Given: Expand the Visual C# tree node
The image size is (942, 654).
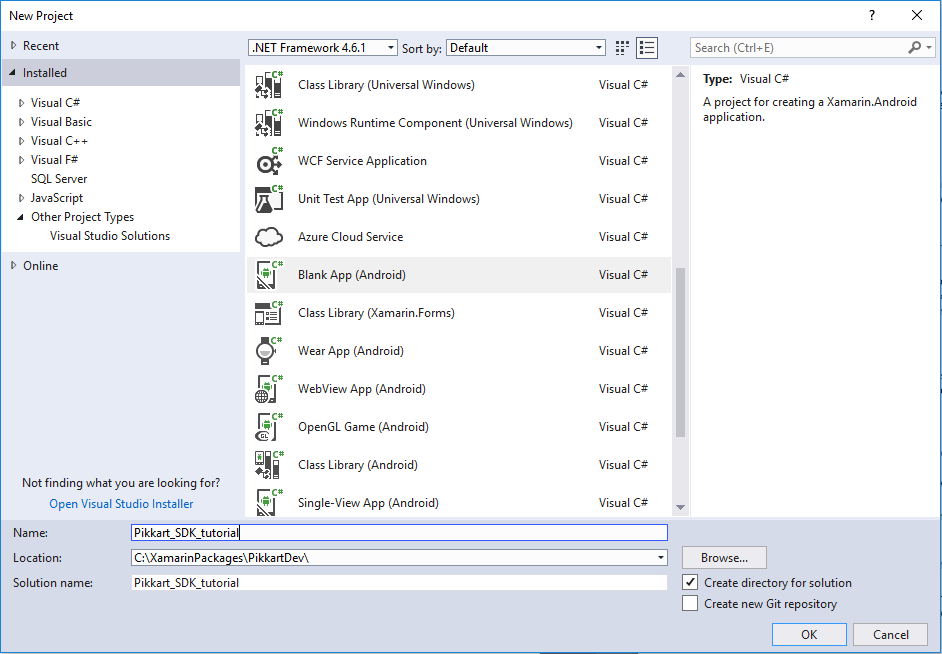Looking at the screenshot, I should click(22, 103).
